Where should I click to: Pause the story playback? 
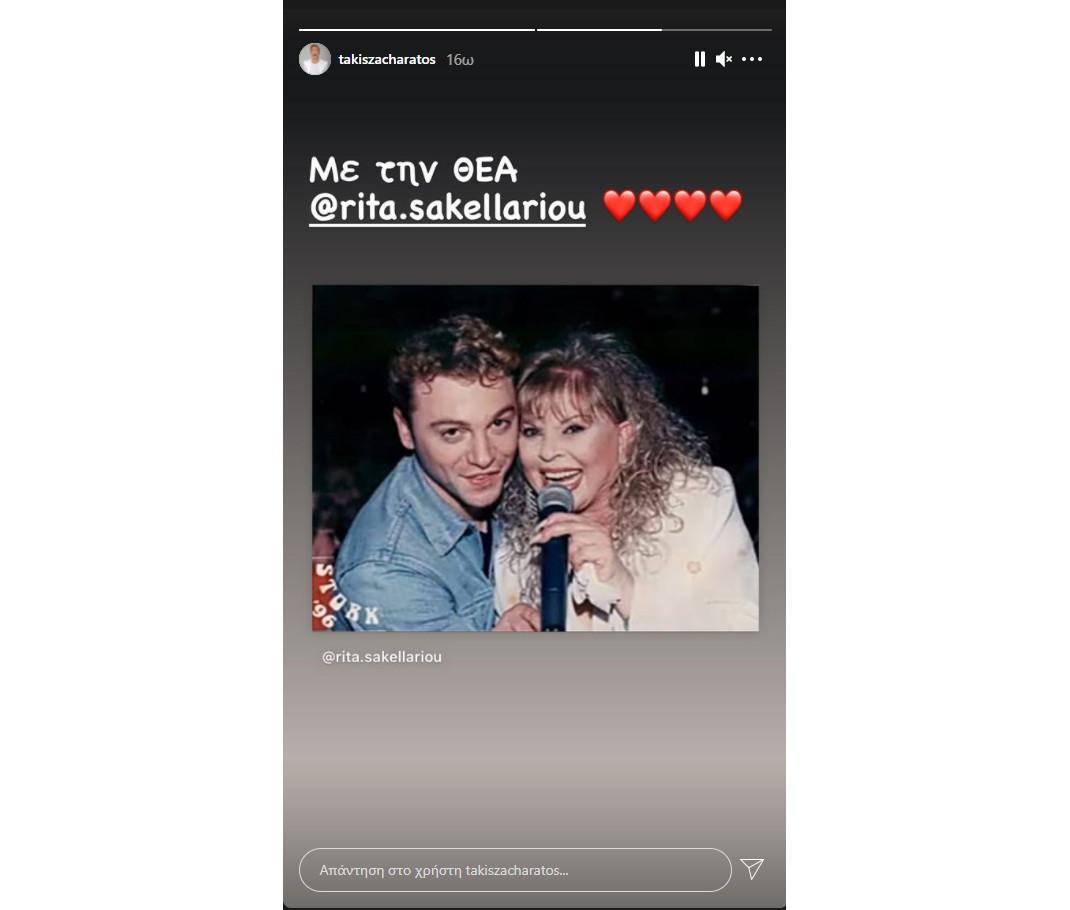click(699, 59)
